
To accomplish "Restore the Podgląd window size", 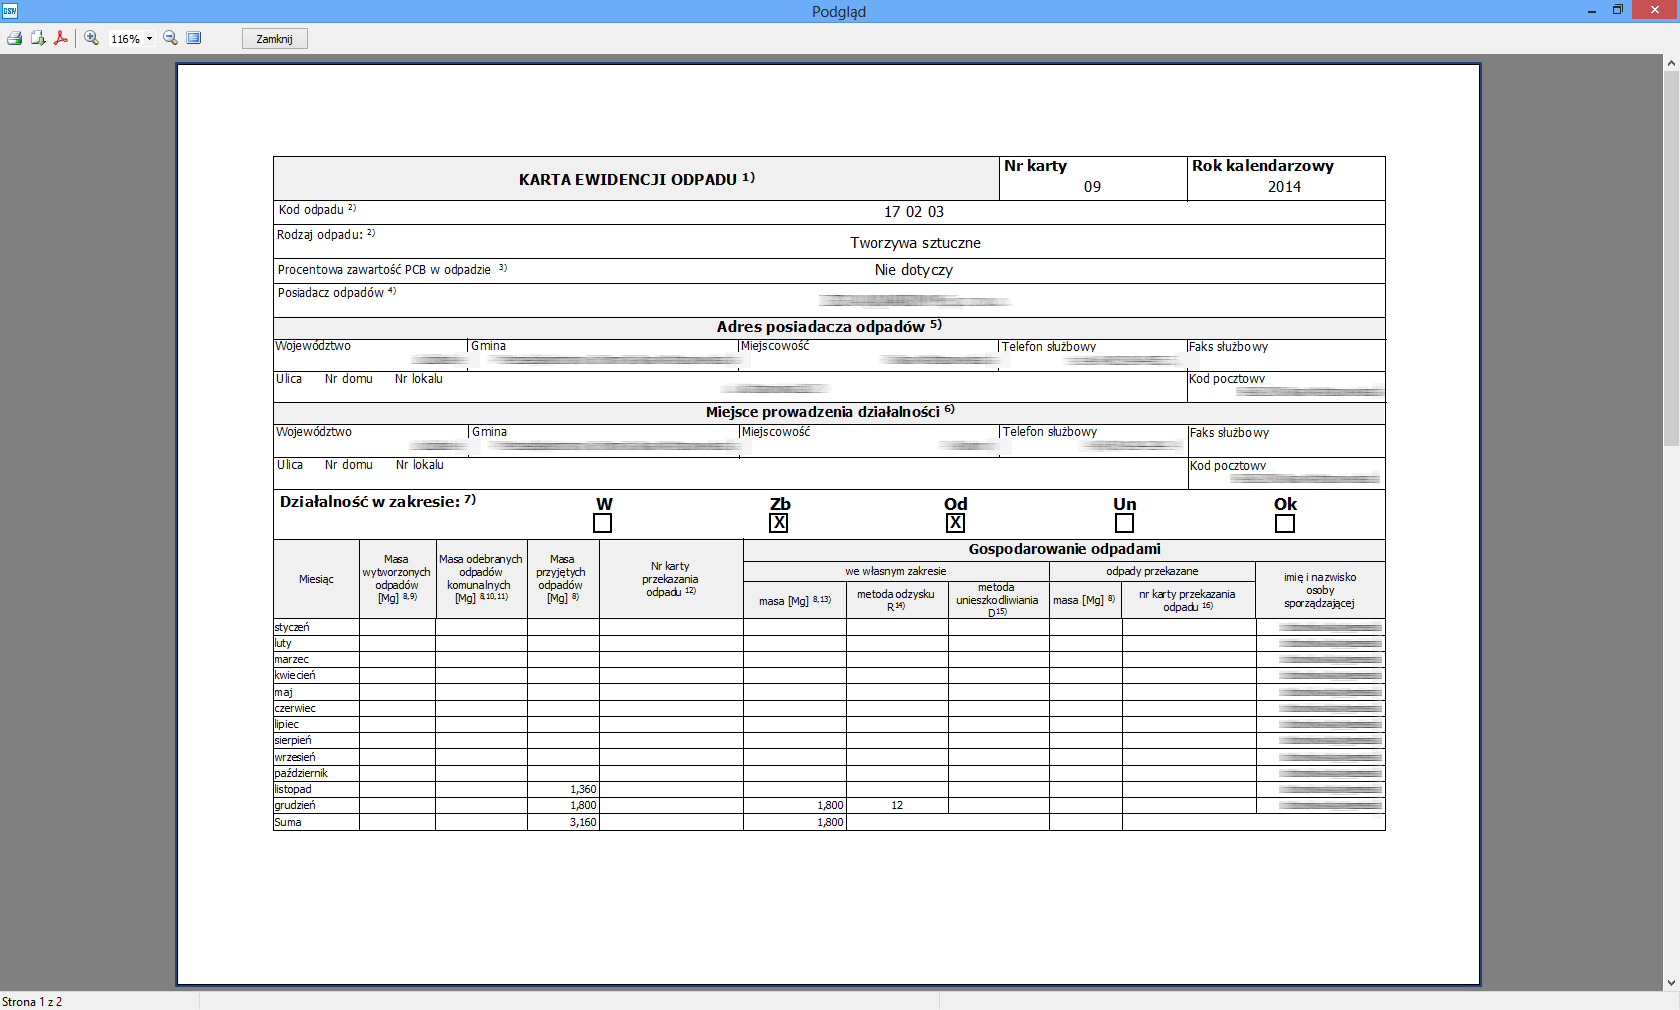I will click(x=1618, y=10).
